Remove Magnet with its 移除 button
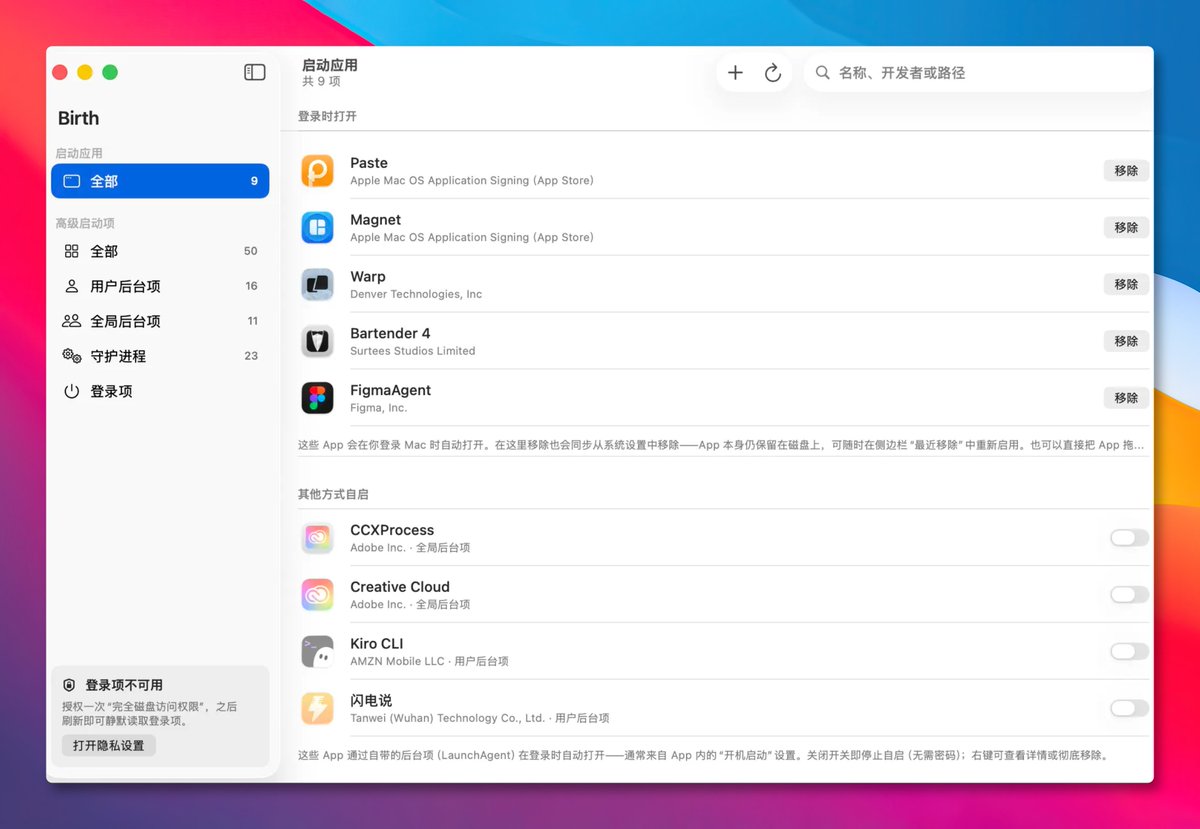 (1126, 228)
